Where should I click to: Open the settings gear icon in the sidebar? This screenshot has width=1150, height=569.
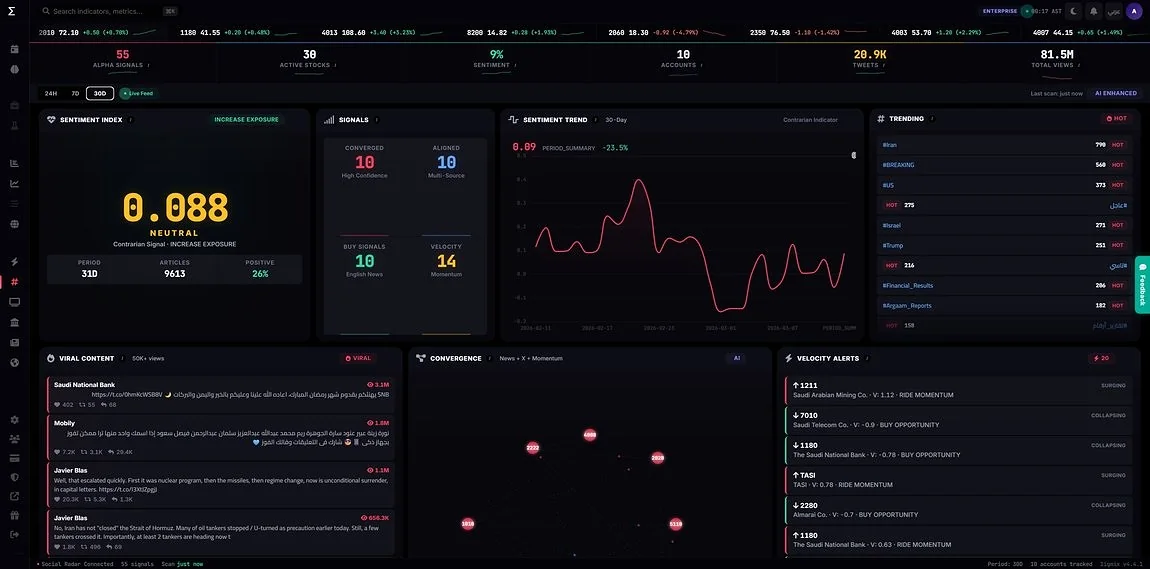point(15,419)
